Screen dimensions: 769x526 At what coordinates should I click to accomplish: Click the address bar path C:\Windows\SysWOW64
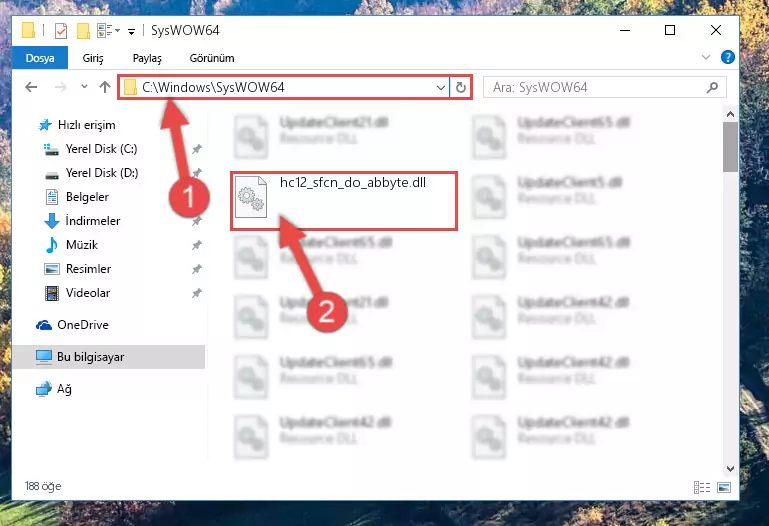(x=213, y=87)
